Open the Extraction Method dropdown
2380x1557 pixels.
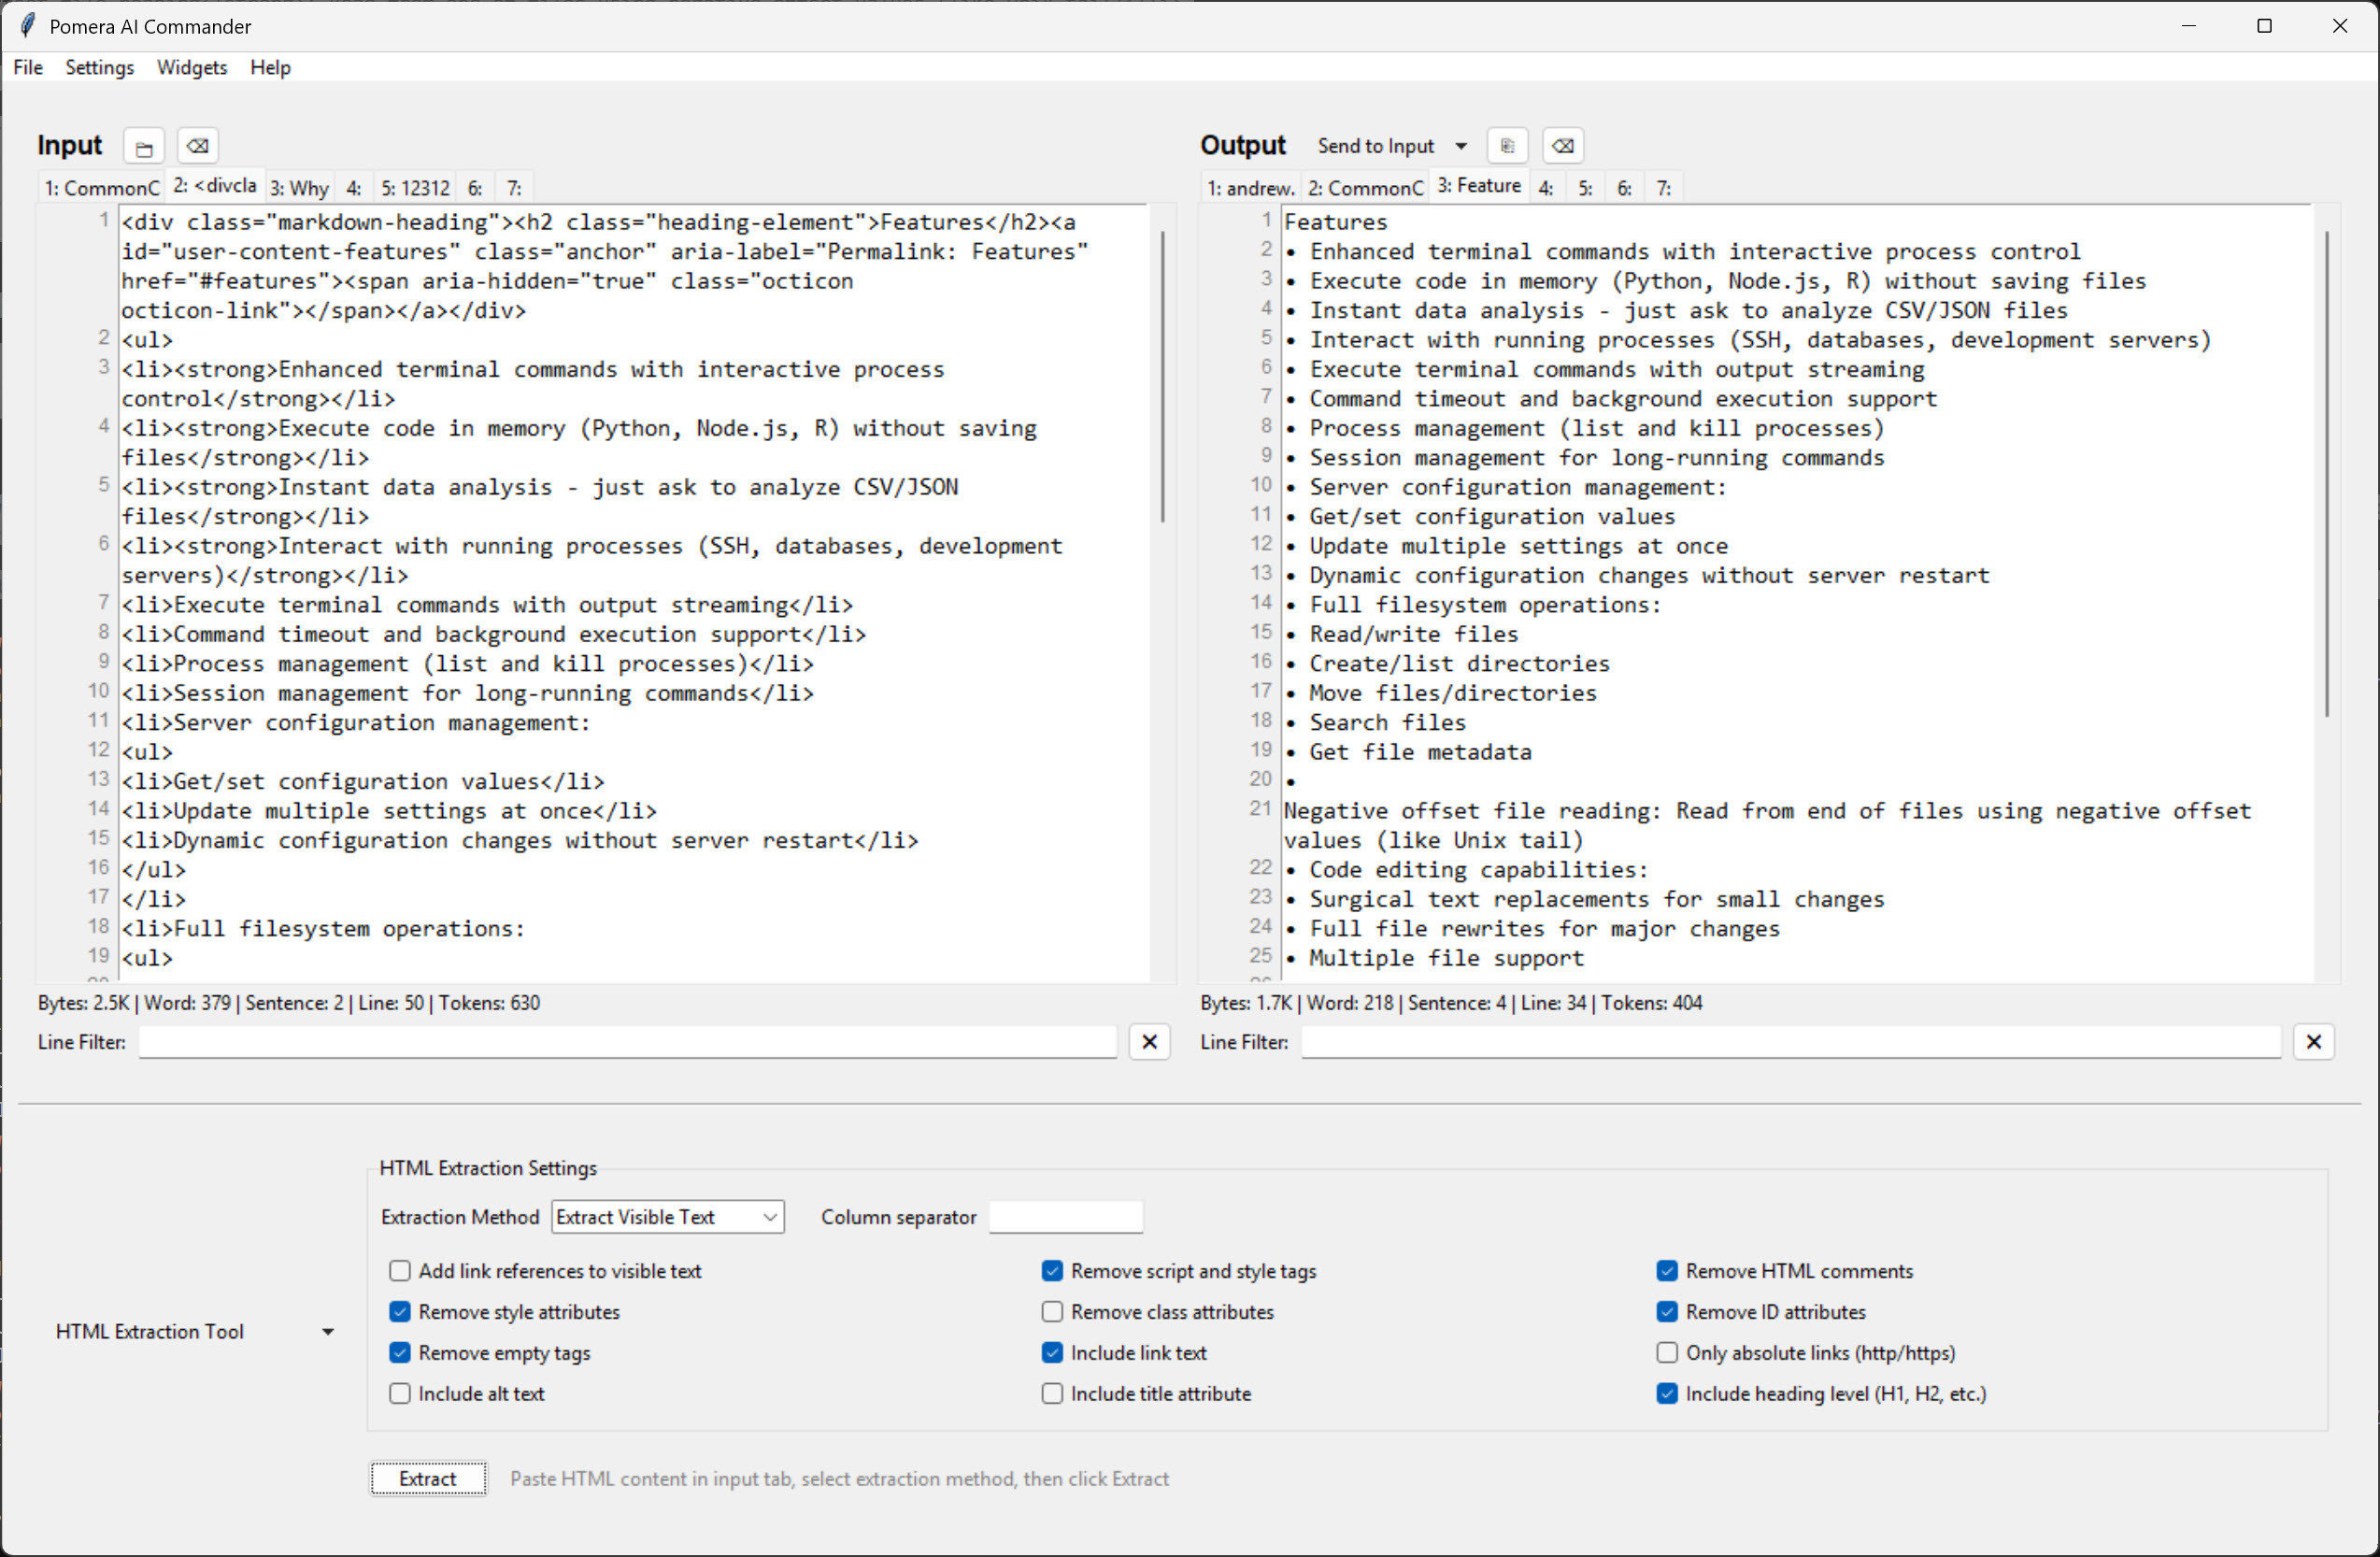click(668, 1217)
